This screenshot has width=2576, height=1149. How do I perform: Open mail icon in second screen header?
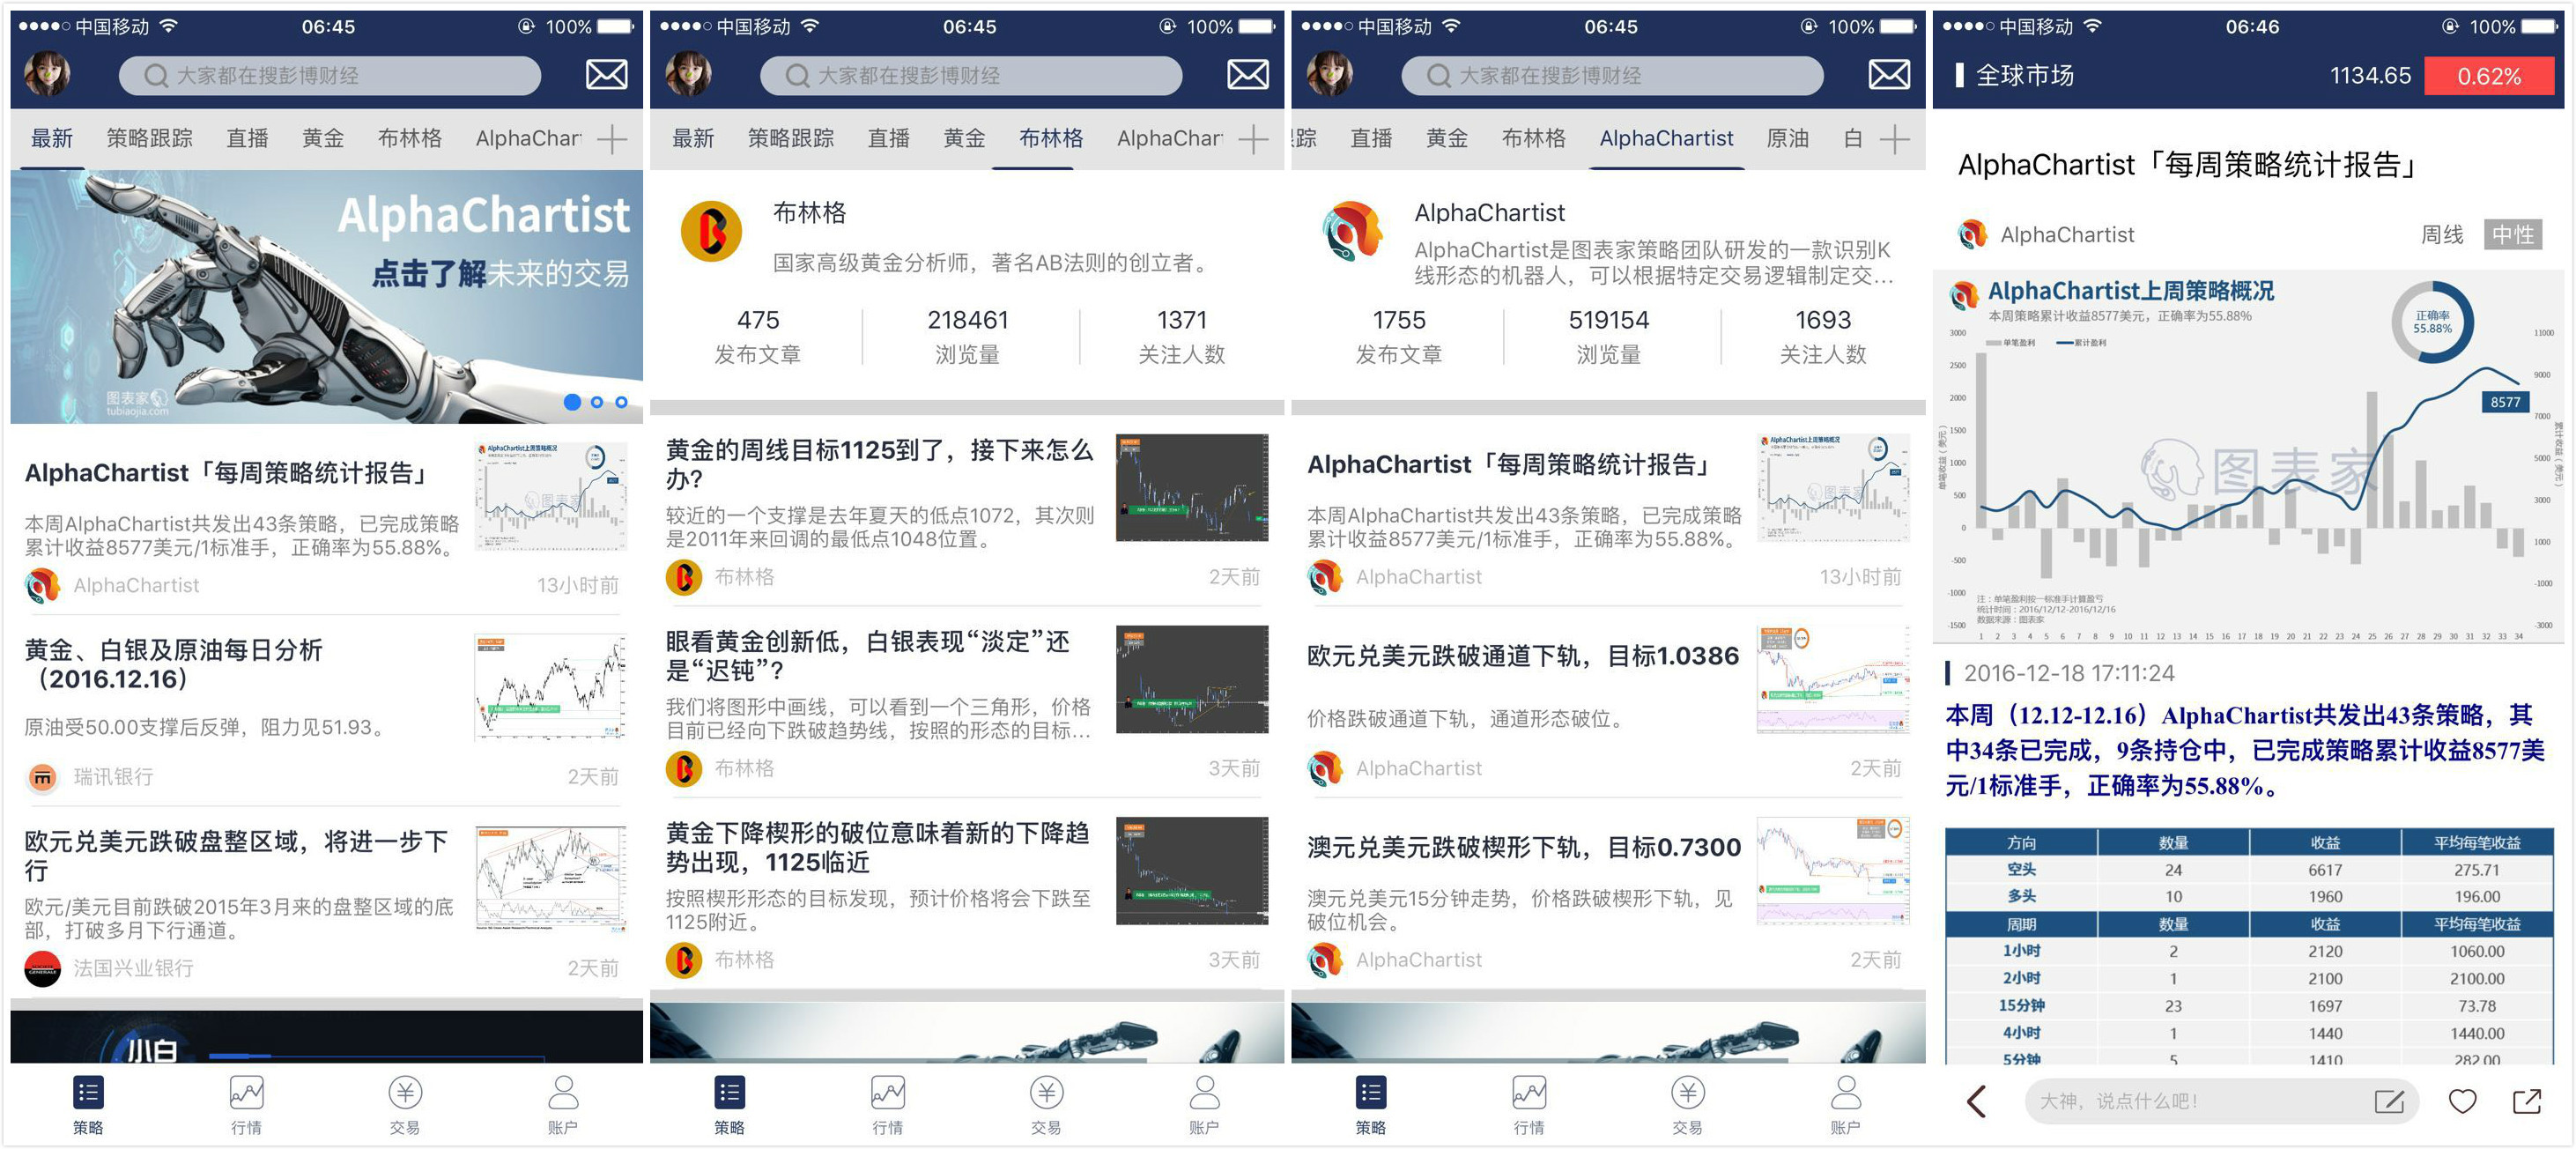(x=1248, y=75)
